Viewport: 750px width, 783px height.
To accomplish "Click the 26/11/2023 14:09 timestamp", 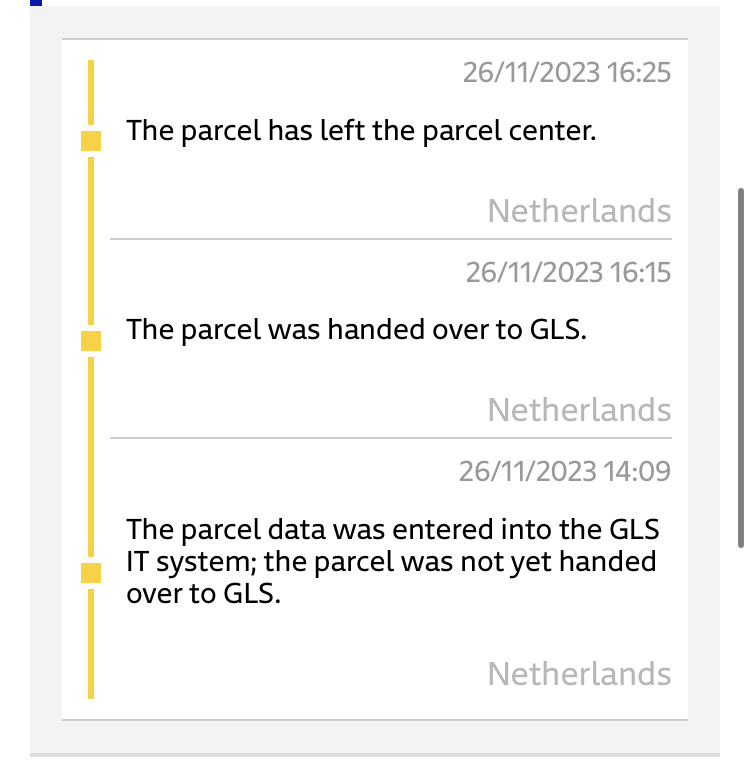I will click(x=564, y=470).
